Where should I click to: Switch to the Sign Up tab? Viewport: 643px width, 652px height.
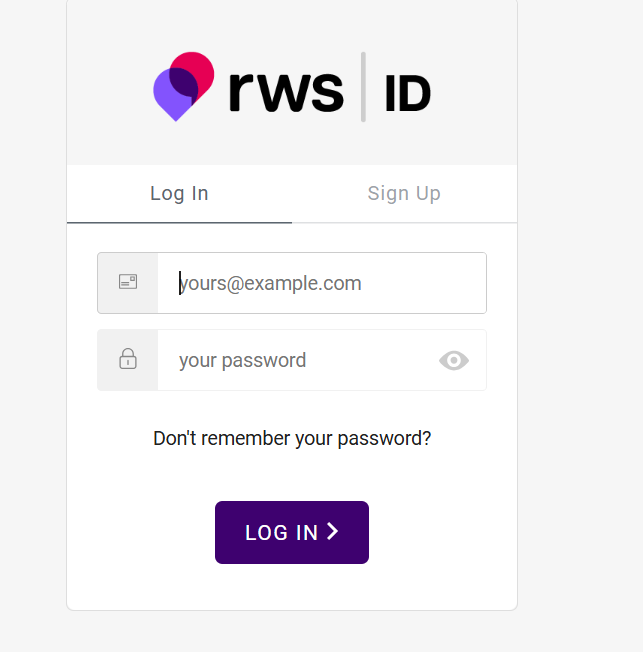[404, 194]
